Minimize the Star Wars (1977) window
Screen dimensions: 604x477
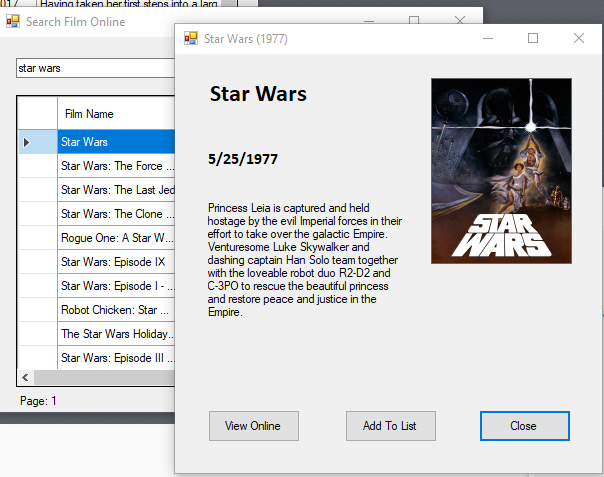click(488, 38)
